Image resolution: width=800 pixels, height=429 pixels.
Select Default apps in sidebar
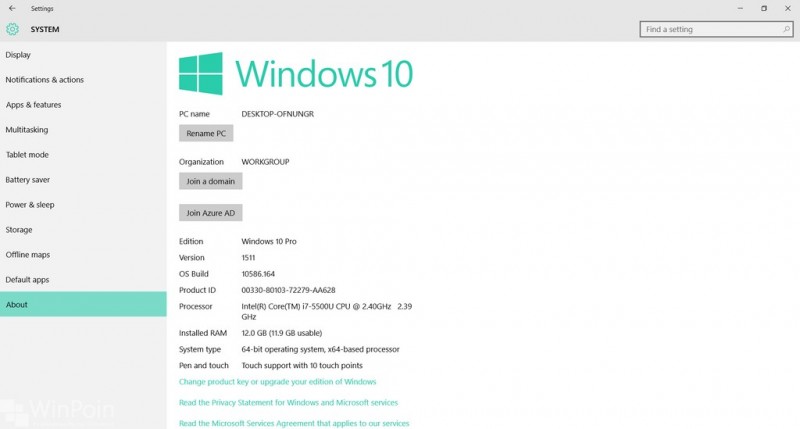[83, 280]
